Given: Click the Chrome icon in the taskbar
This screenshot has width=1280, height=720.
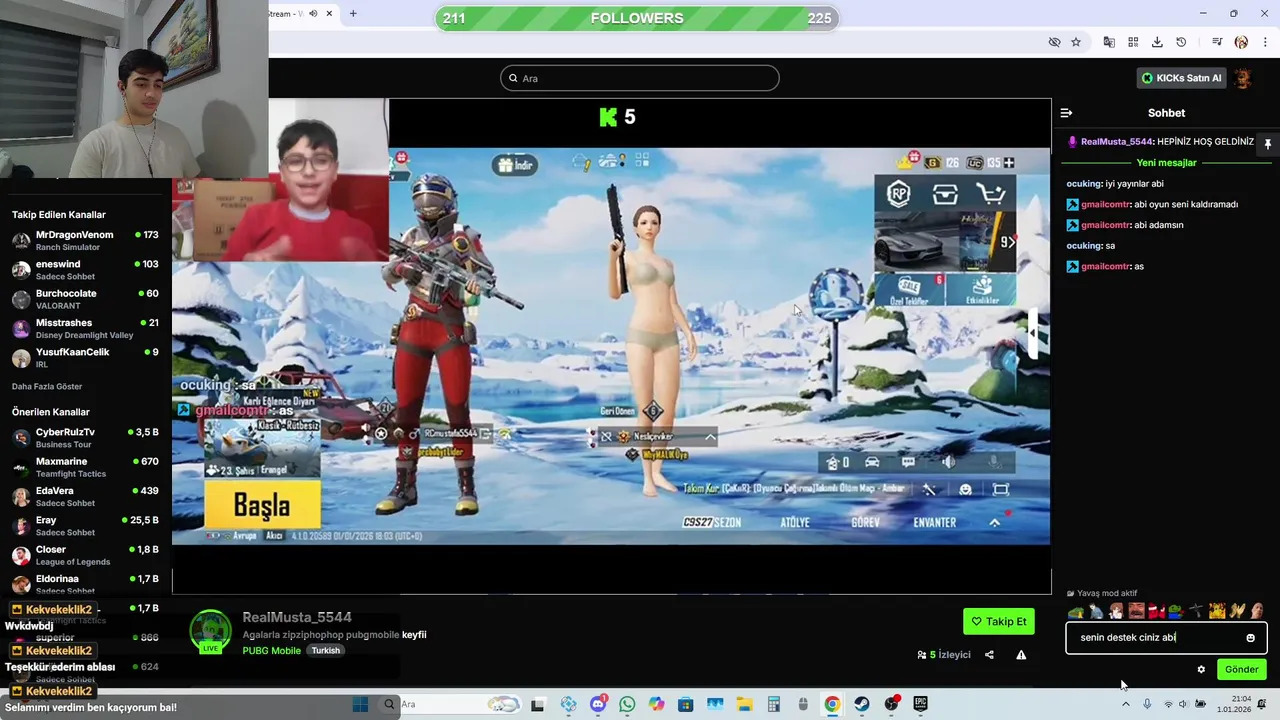Looking at the screenshot, I should coord(832,704).
